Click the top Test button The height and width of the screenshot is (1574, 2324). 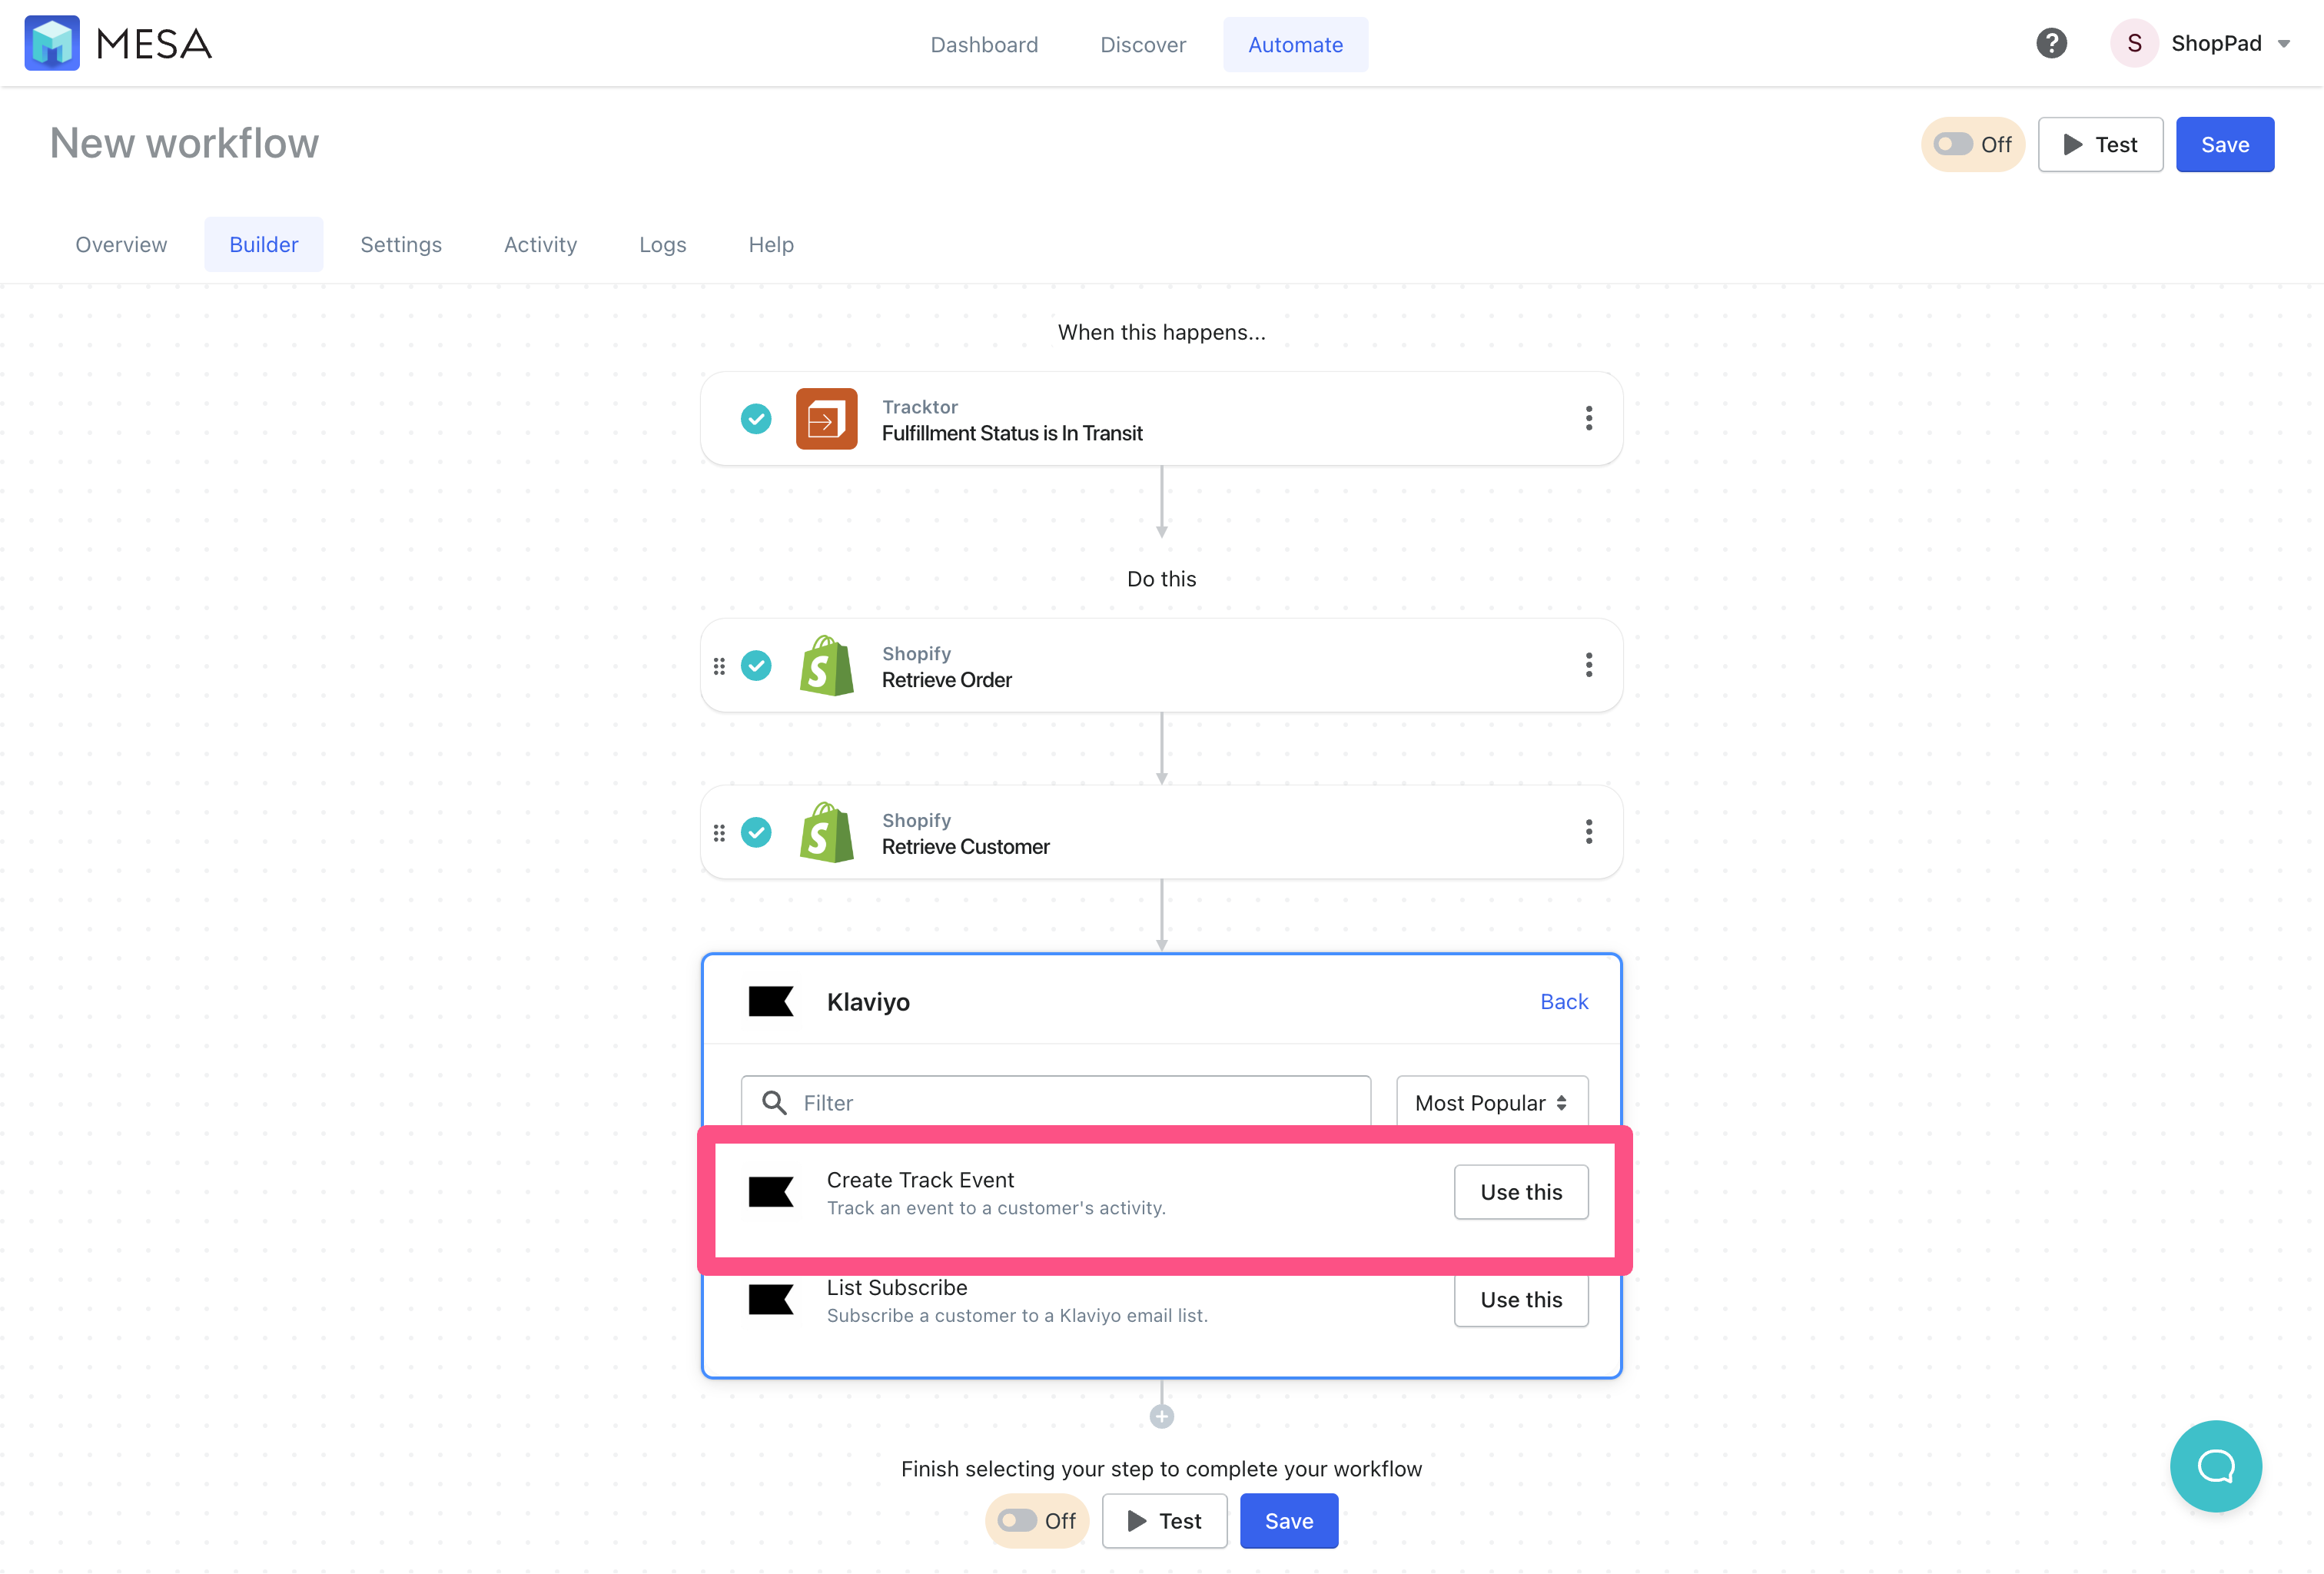(2100, 145)
